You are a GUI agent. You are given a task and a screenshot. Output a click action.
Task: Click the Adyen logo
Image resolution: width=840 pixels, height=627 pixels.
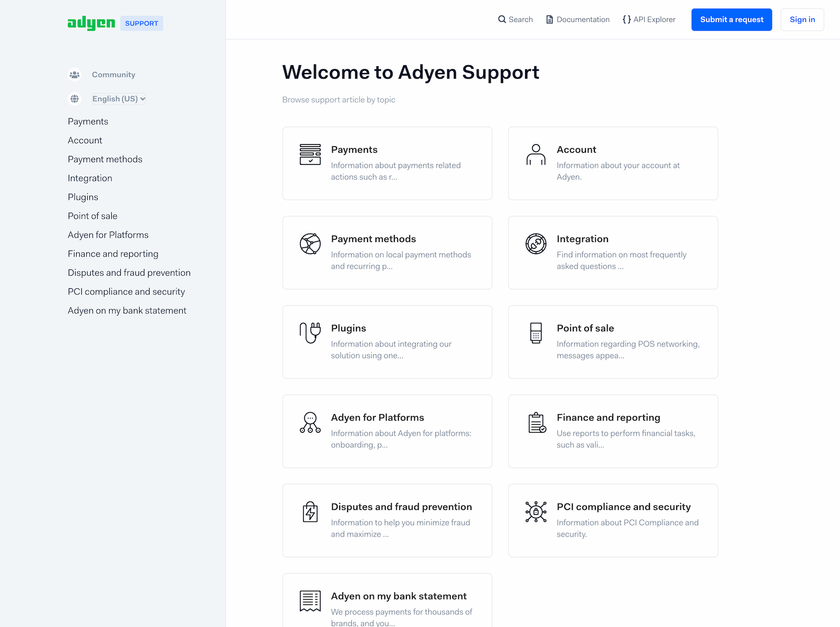(91, 22)
